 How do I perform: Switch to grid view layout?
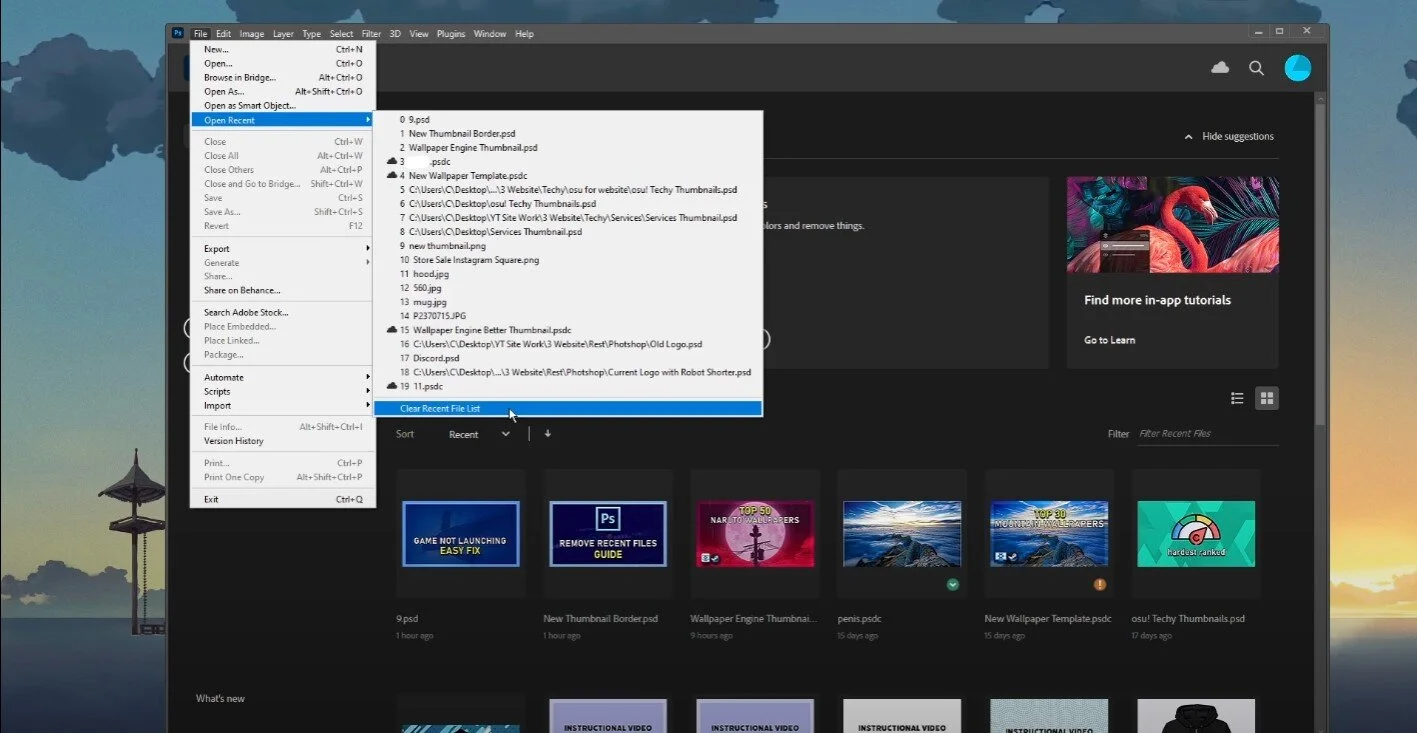pos(1266,398)
